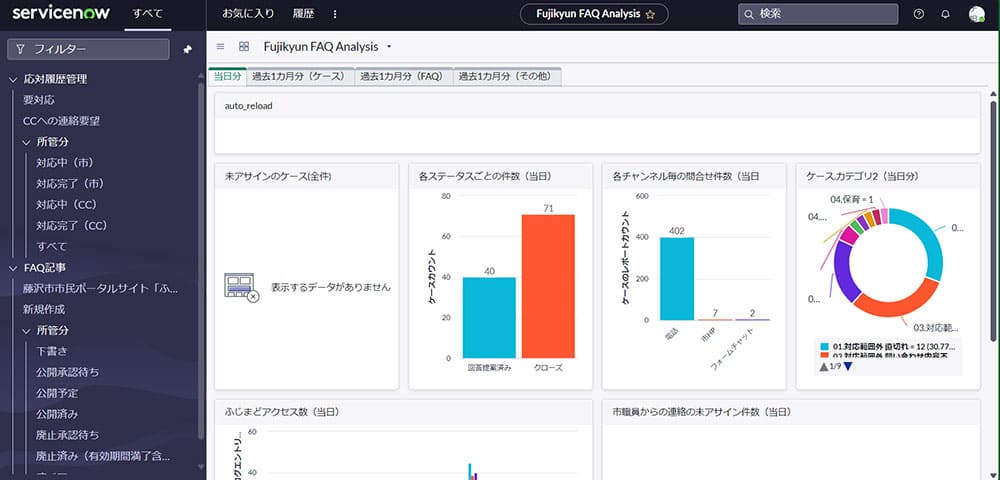Open the help question mark icon
1000x480 pixels.
pos(918,14)
